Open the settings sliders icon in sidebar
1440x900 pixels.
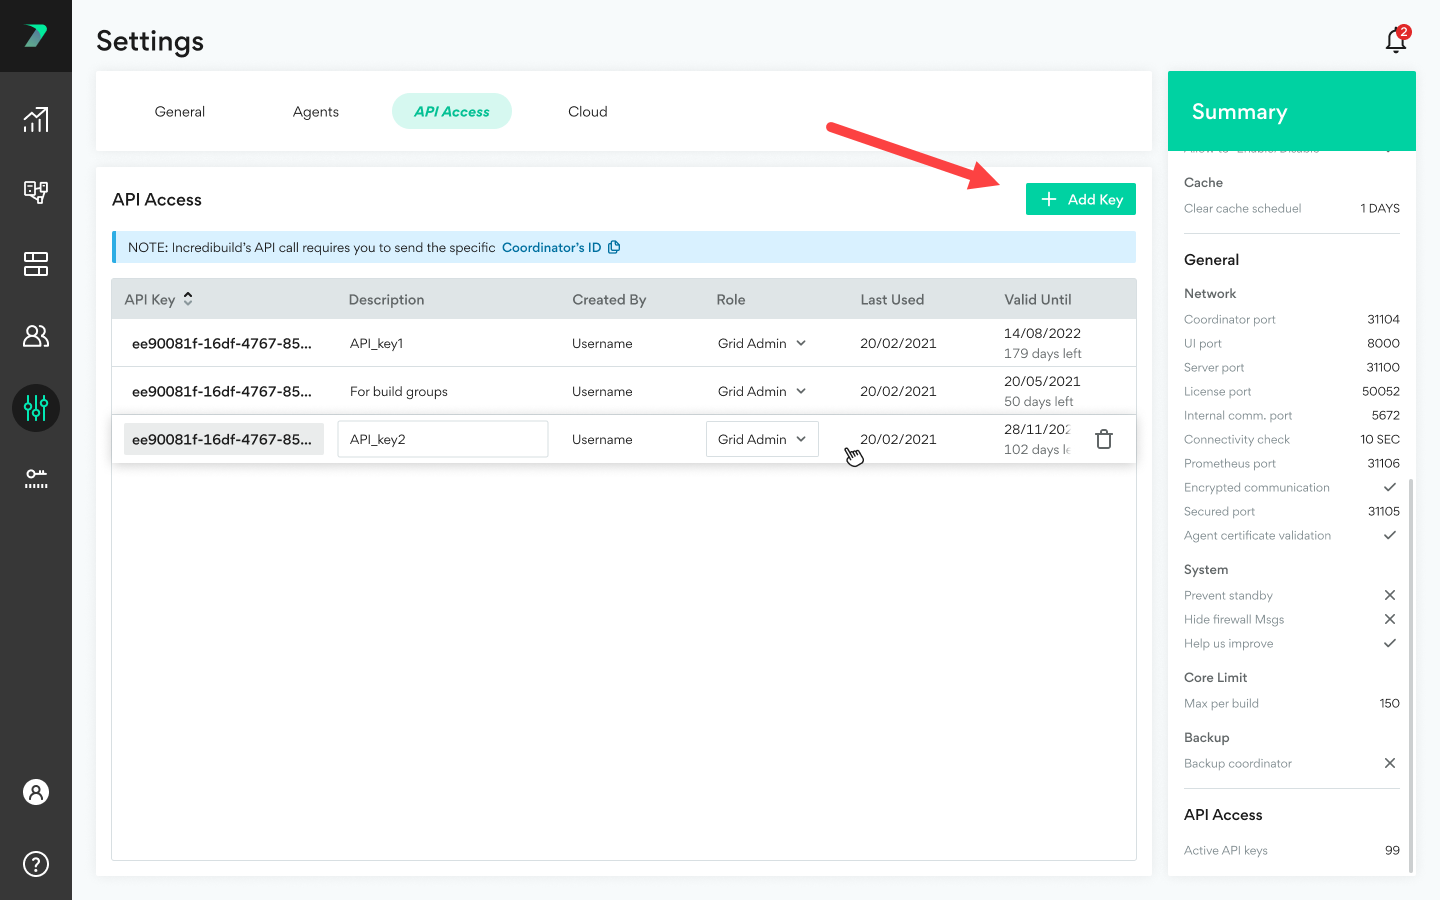click(36, 408)
